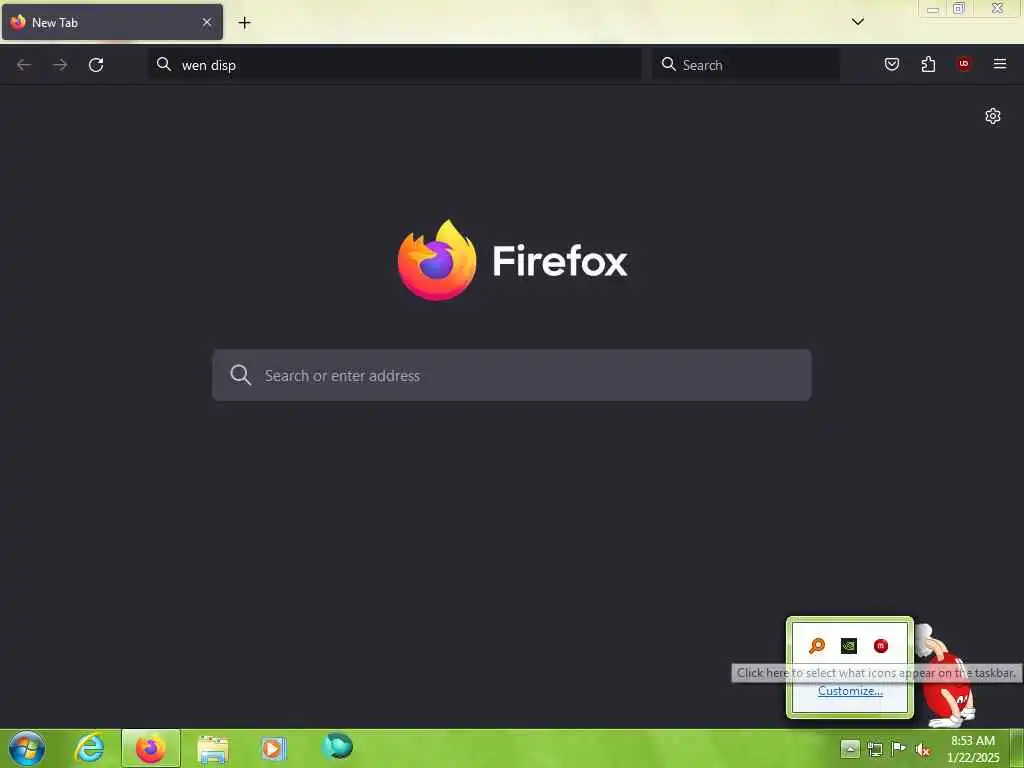Open Windows Explorer from the taskbar
Image resolution: width=1024 pixels, height=768 pixels.
pos(213,749)
